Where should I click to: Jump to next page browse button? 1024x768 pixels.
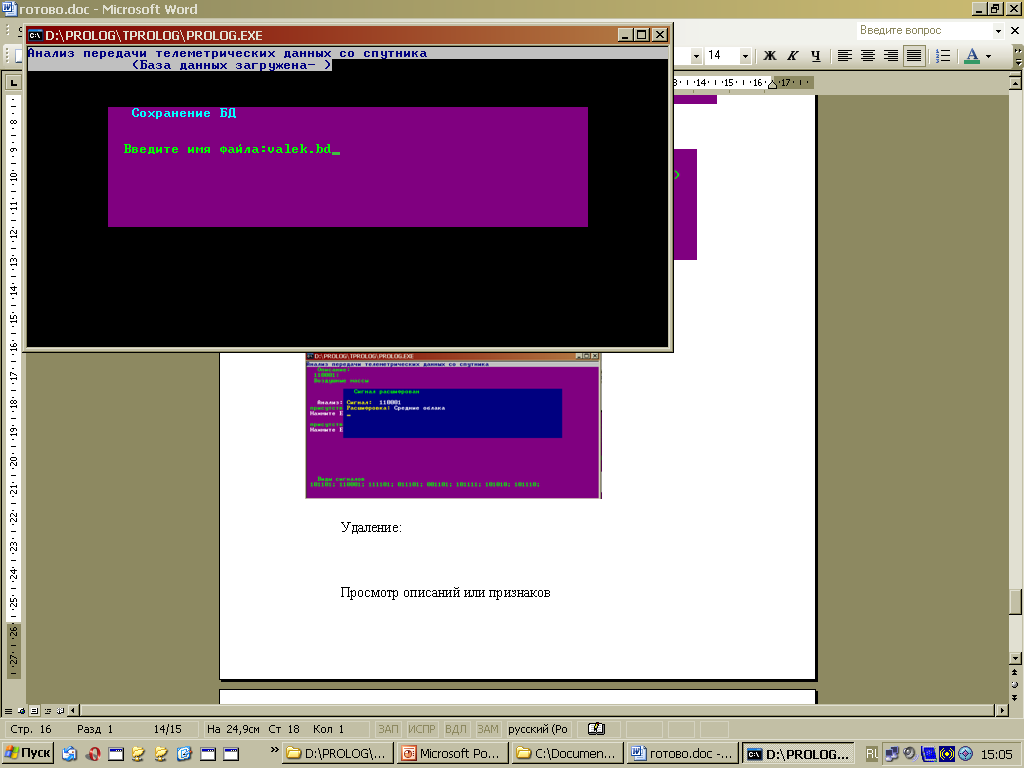(x=1016, y=697)
